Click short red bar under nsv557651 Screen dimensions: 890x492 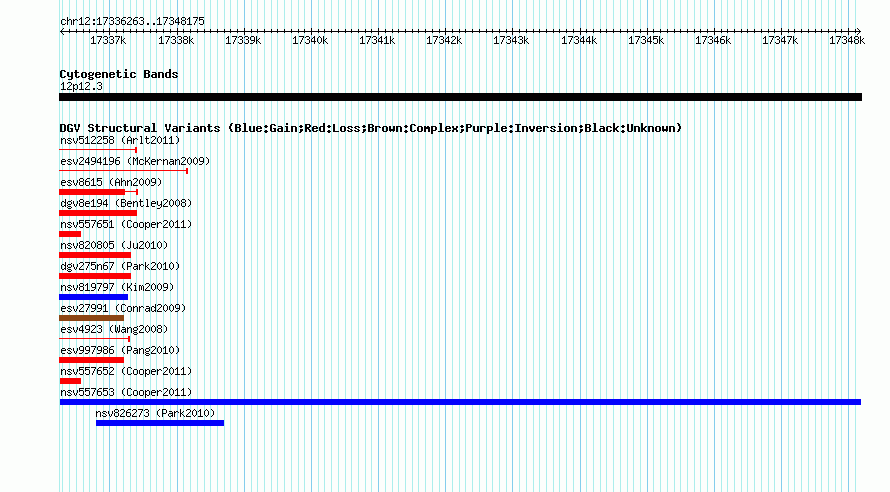(x=70, y=234)
